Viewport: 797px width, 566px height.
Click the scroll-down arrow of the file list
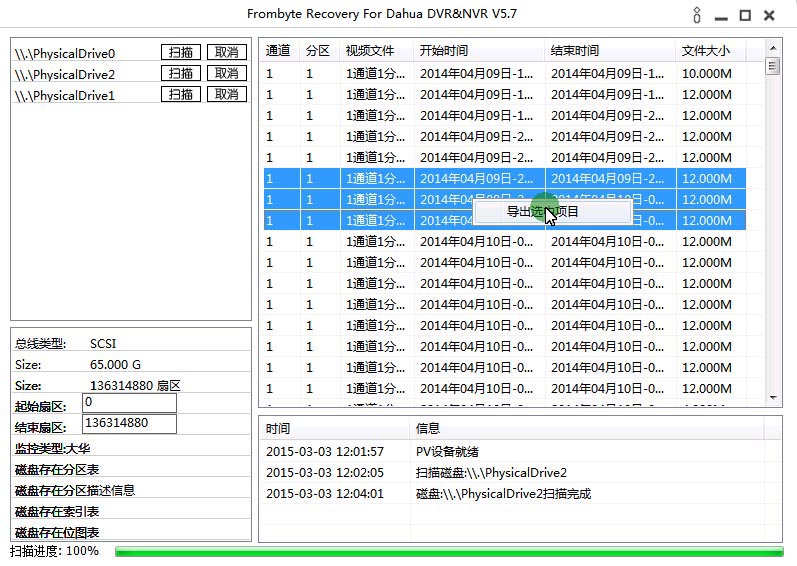[x=772, y=397]
